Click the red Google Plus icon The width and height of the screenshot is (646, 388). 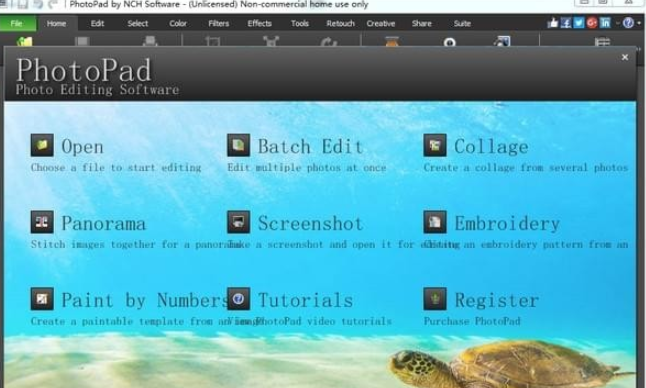tap(592, 23)
